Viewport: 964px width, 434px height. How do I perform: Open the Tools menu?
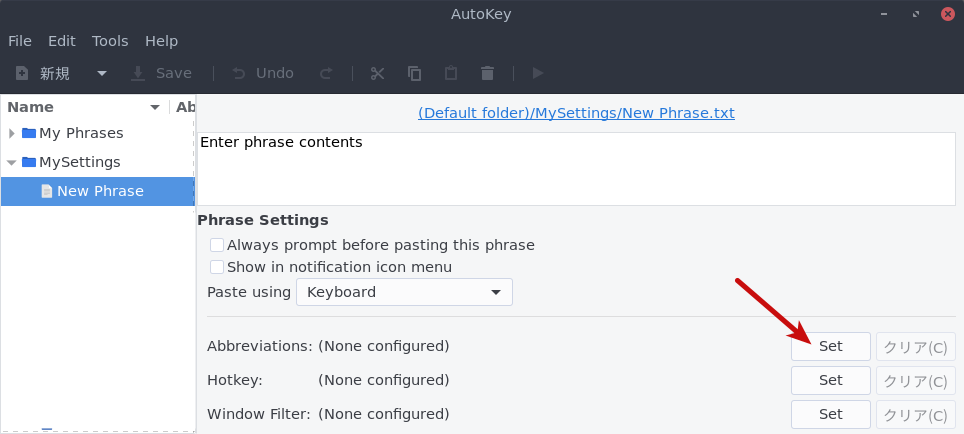[x=110, y=41]
